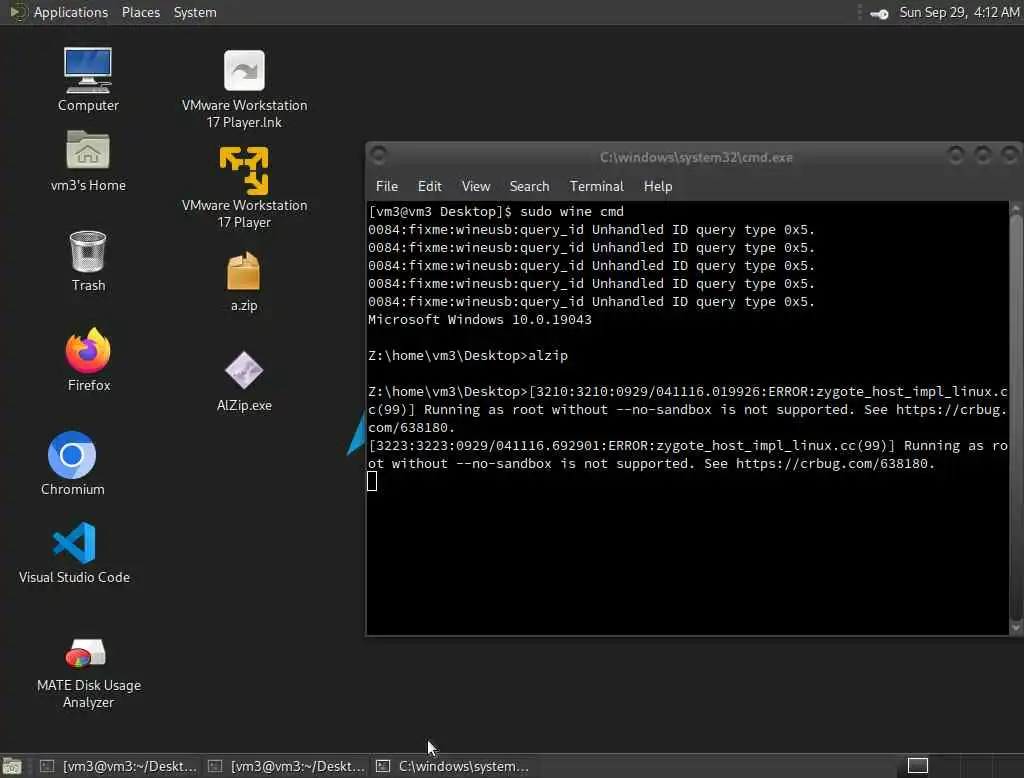
Task: Click the clock showing Sun Sep 29
Action: [x=959, y=12]
